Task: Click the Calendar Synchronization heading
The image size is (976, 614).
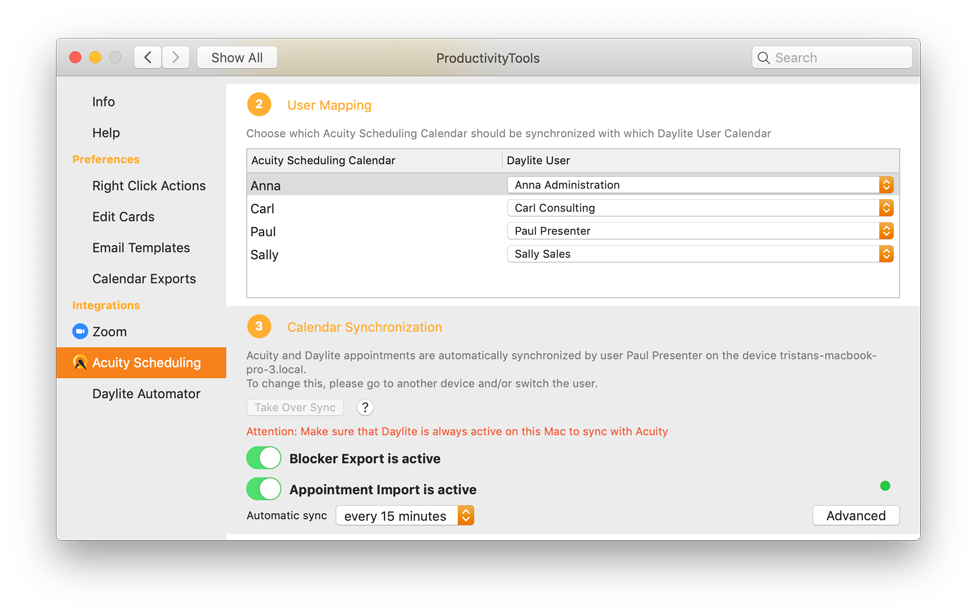Action: [364, 327]
